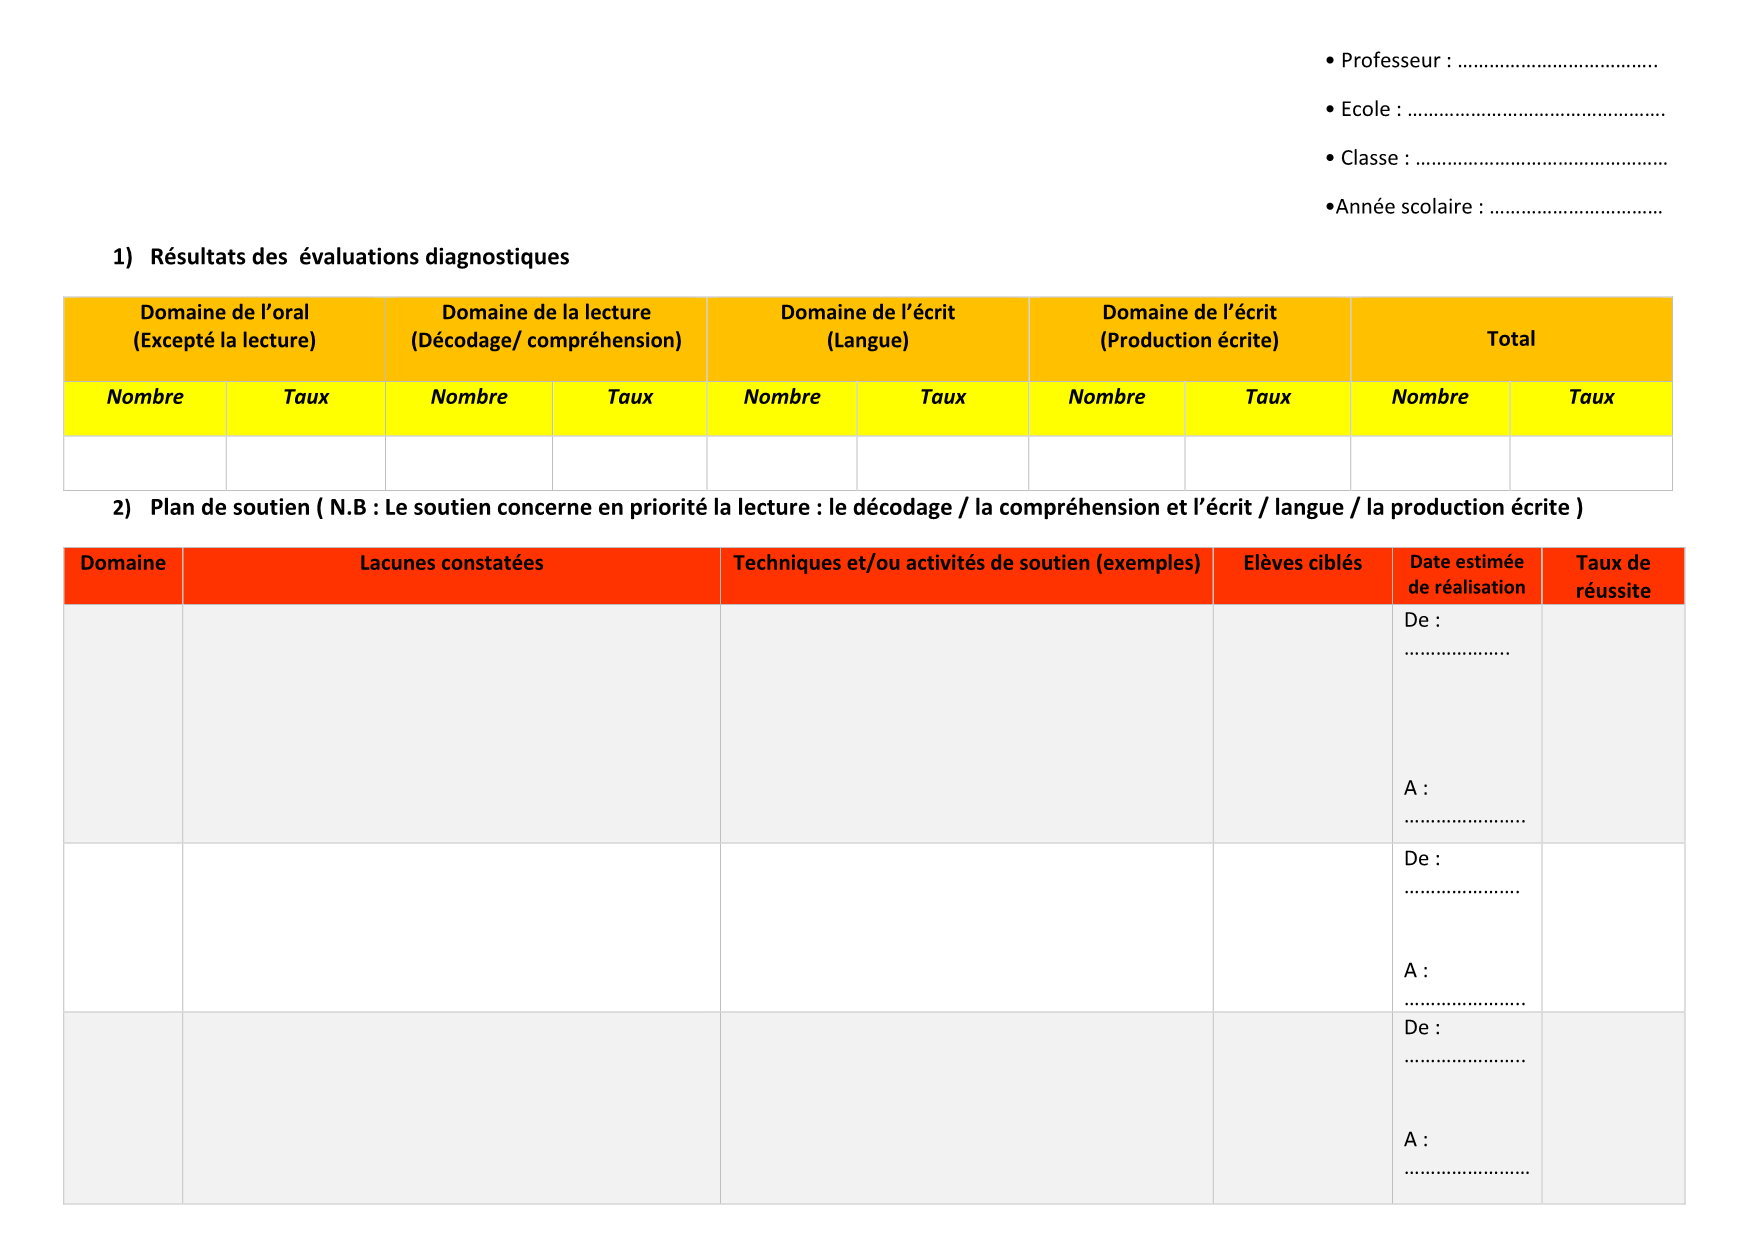This screenshot has height=1241, width=1754.
Task: Click second row Techniques de soutien cell
Action: tap(966, 928)
